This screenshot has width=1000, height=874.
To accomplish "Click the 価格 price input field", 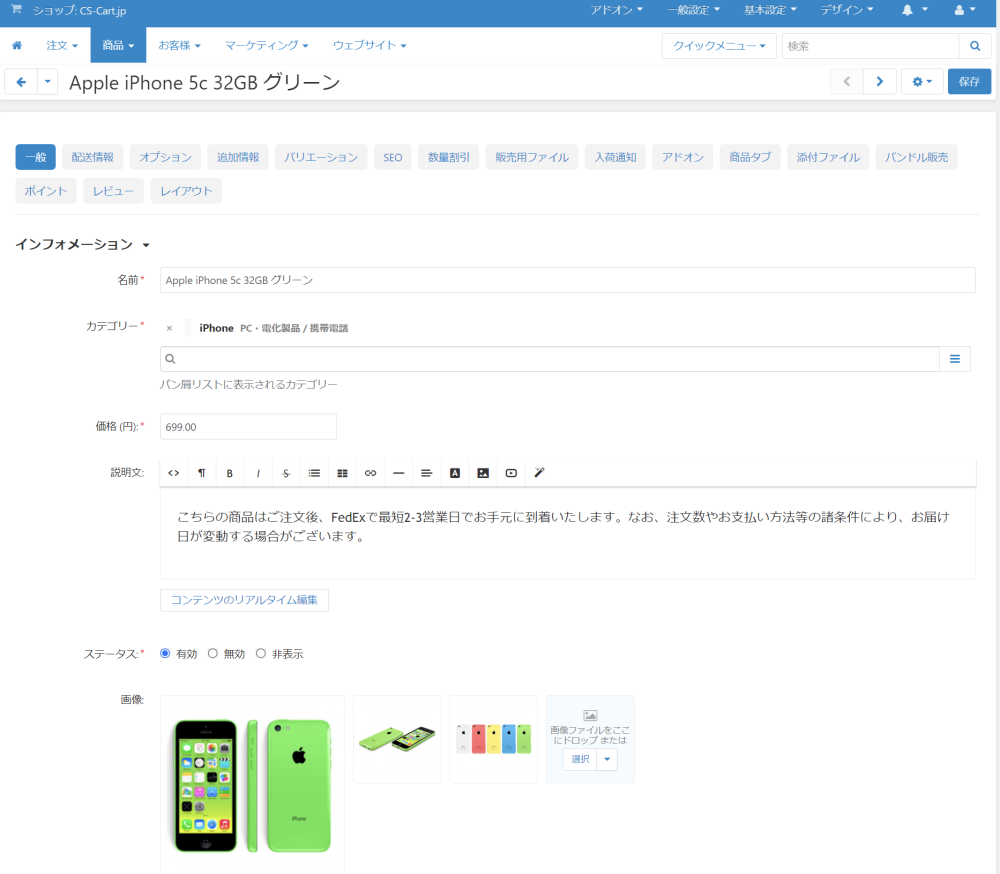I will click(248, 427).
